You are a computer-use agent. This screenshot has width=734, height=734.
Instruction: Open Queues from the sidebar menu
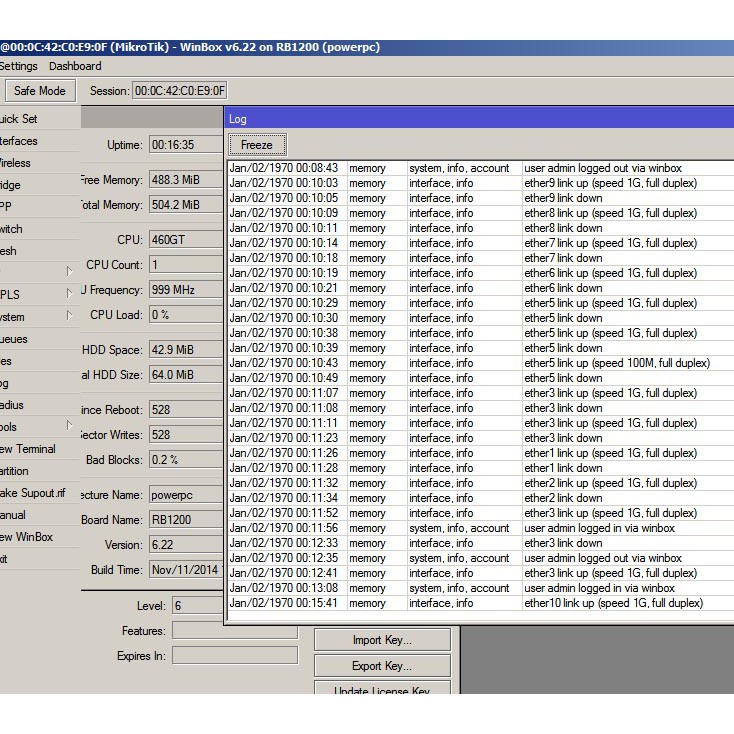point(14,339)
